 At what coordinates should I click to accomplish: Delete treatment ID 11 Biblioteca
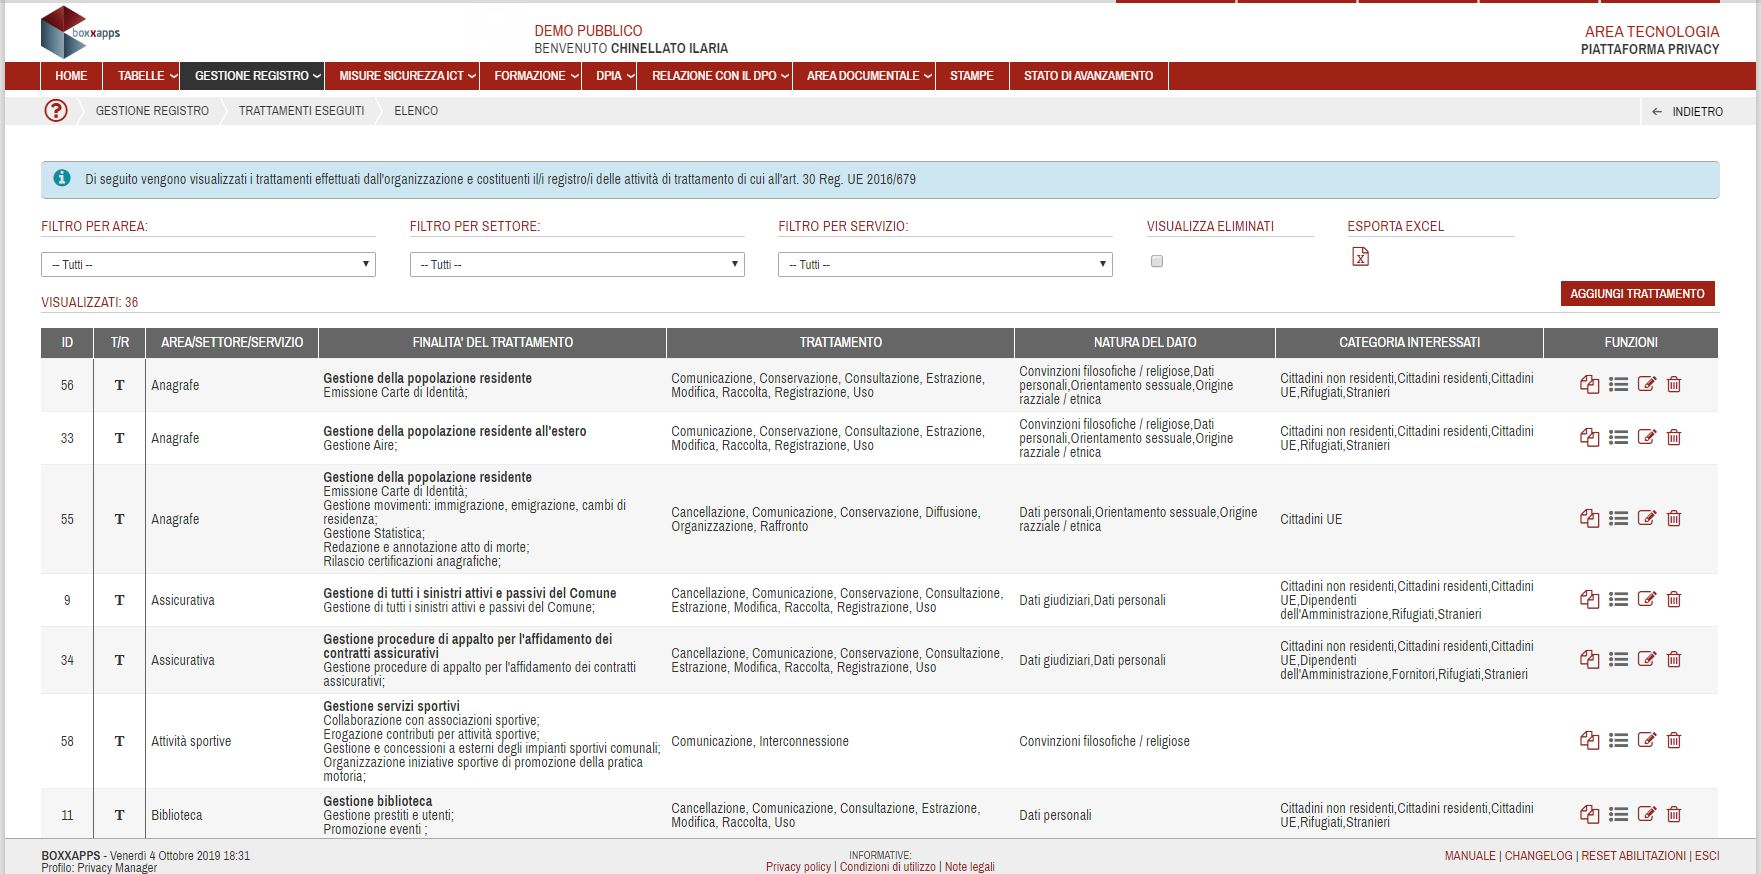click(x=1674, y=815)
